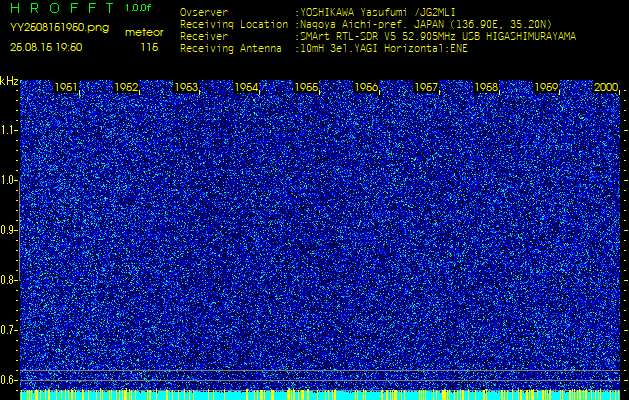Click the 'Ovserver' field label
The height and width of the screenshot is (400, 629).
(x=204, y=12)
